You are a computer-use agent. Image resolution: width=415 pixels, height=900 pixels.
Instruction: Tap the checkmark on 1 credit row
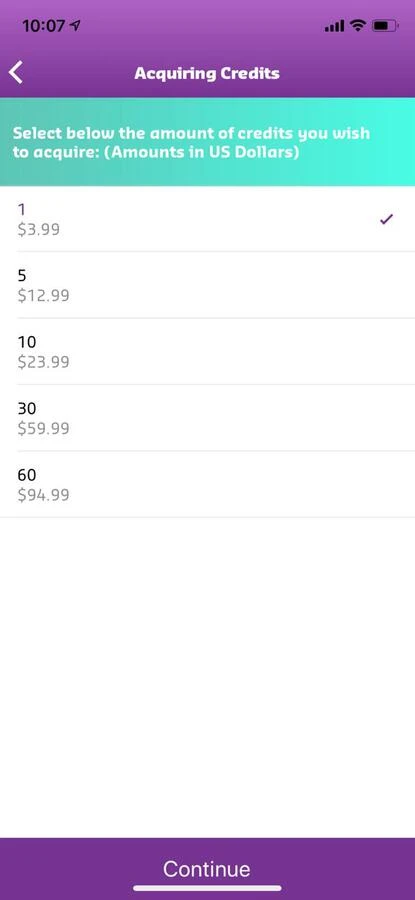click(x=387, y=219)
